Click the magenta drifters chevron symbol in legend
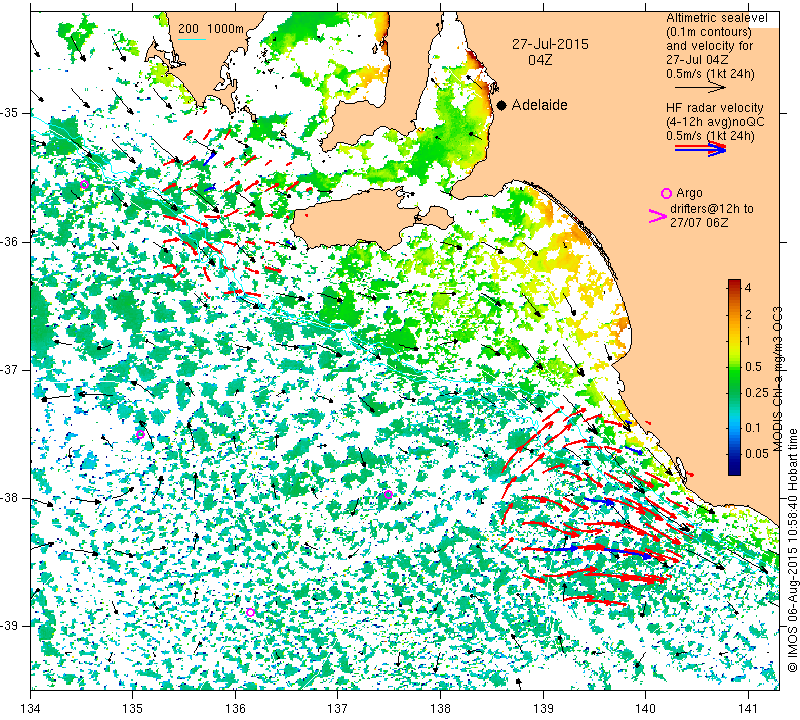 point(658,215)
